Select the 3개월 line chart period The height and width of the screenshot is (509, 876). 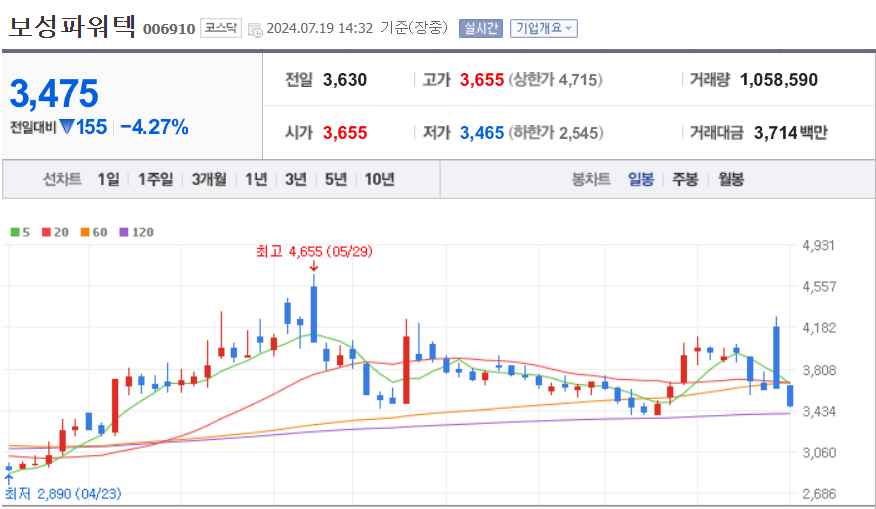tap(209, 179)
